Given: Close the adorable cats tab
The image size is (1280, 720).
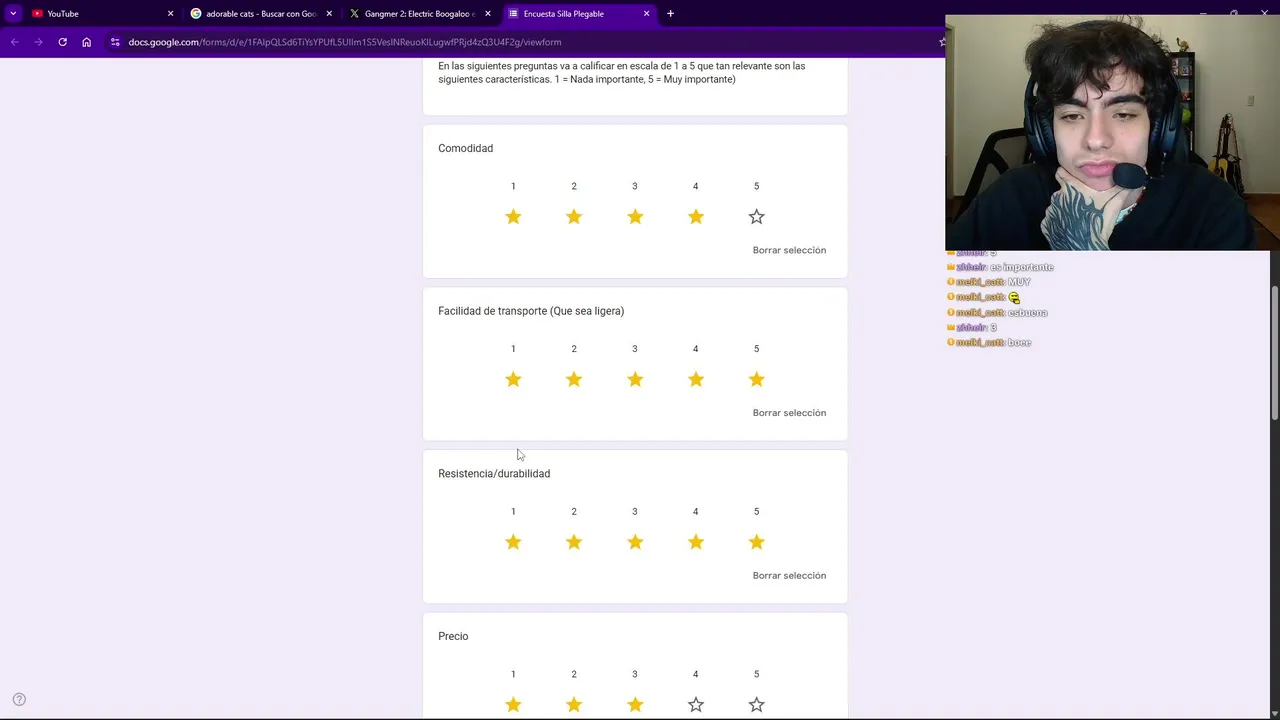Looking at the screenshot, I should [x=329, y=14].
